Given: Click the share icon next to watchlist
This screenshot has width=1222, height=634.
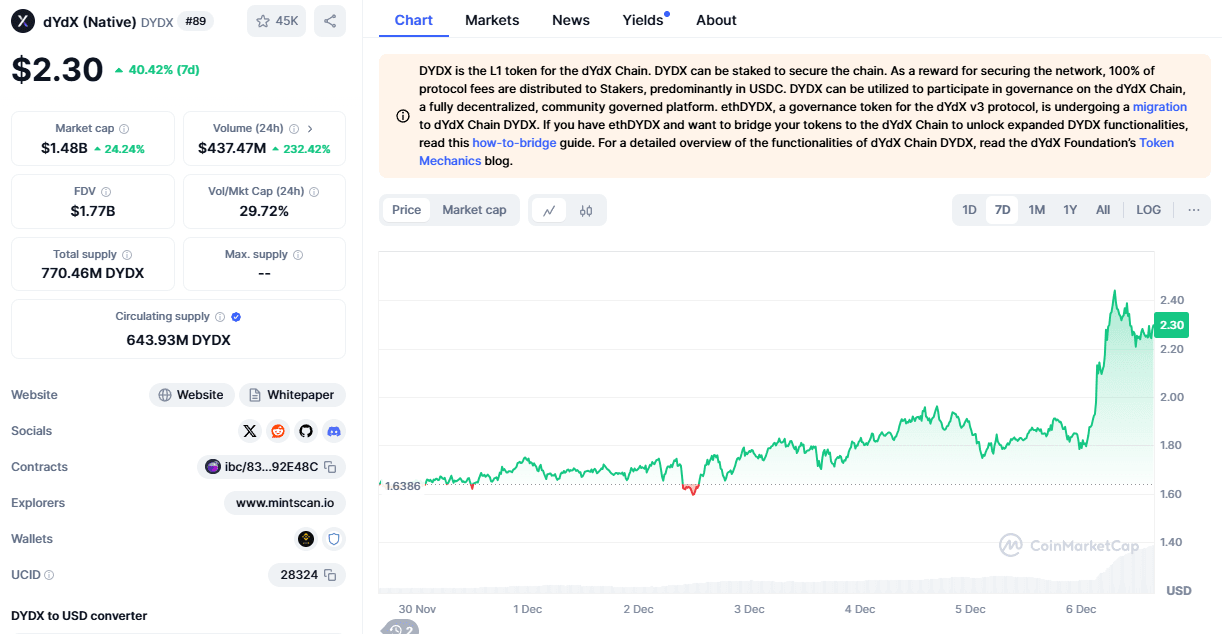Looking at the screenshot, I should point(330,21).
